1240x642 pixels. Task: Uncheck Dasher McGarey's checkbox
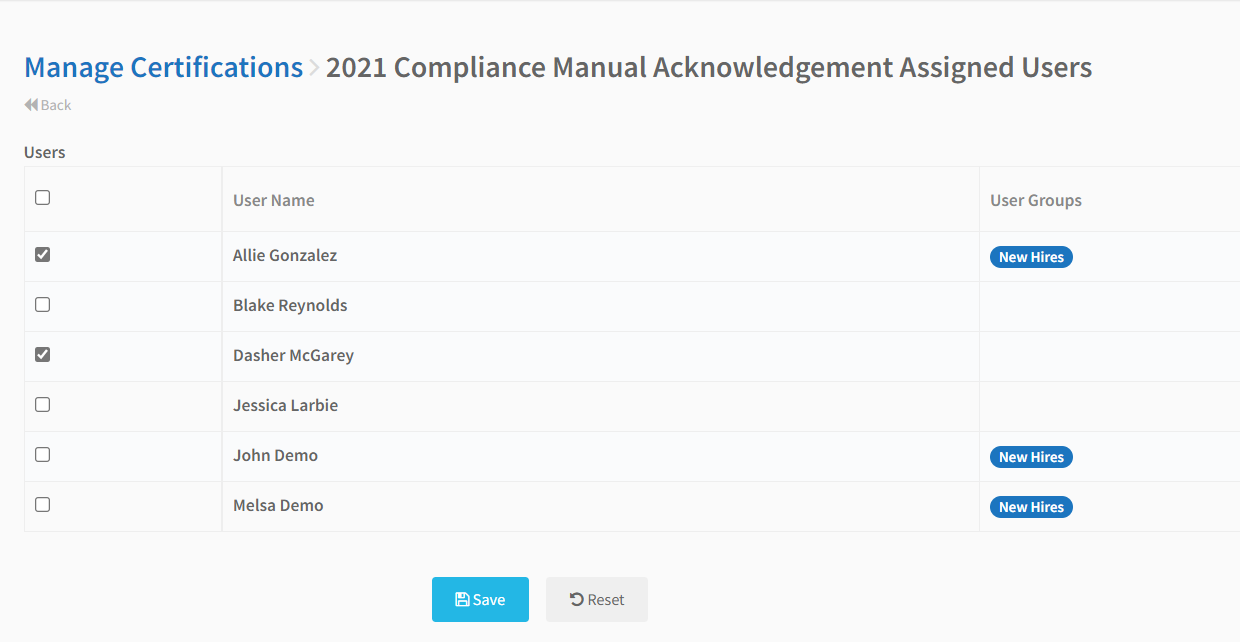[42, 355]
